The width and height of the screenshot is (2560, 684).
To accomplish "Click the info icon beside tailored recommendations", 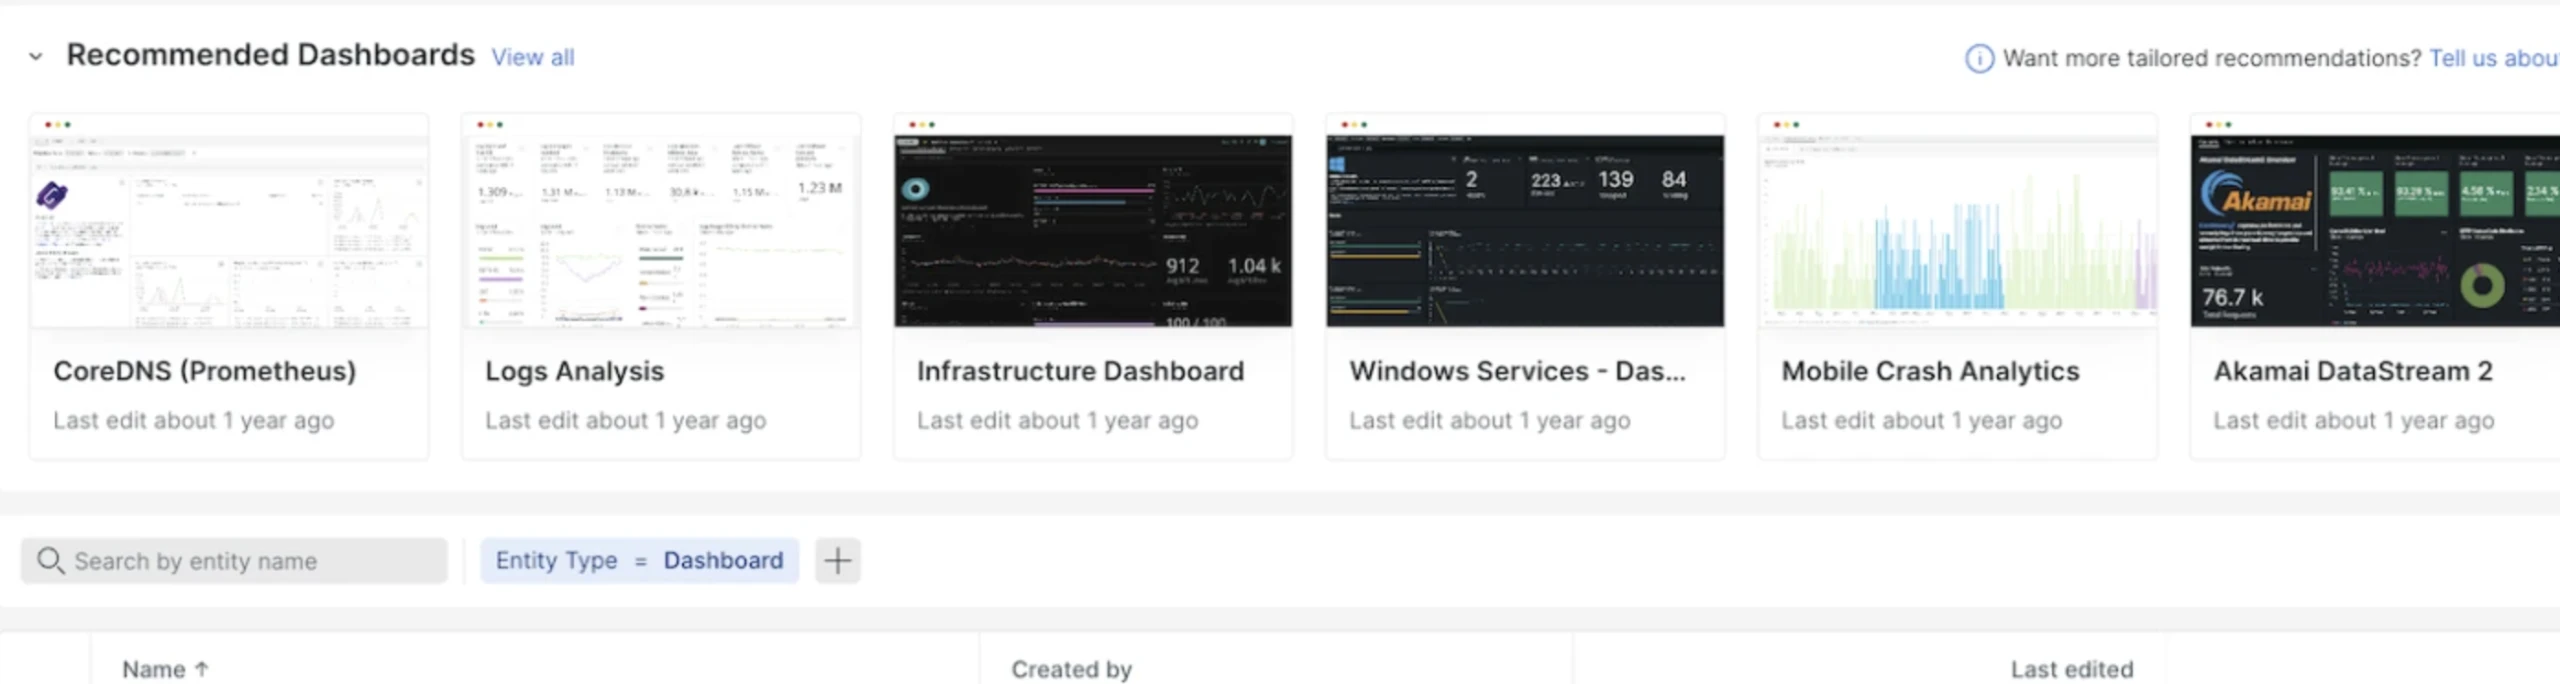I will click(1979, 59).
